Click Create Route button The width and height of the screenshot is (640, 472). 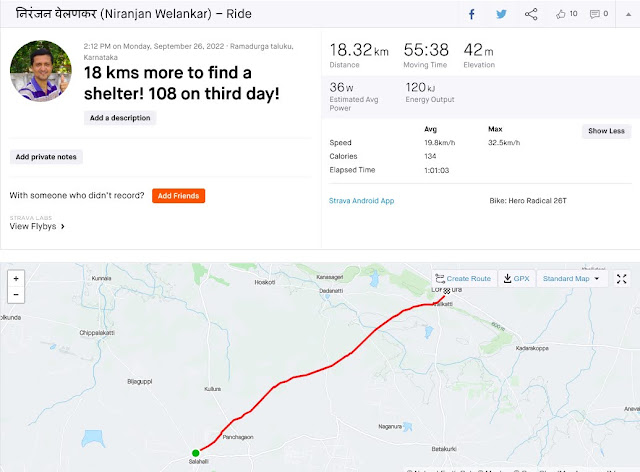coord(464,278)
